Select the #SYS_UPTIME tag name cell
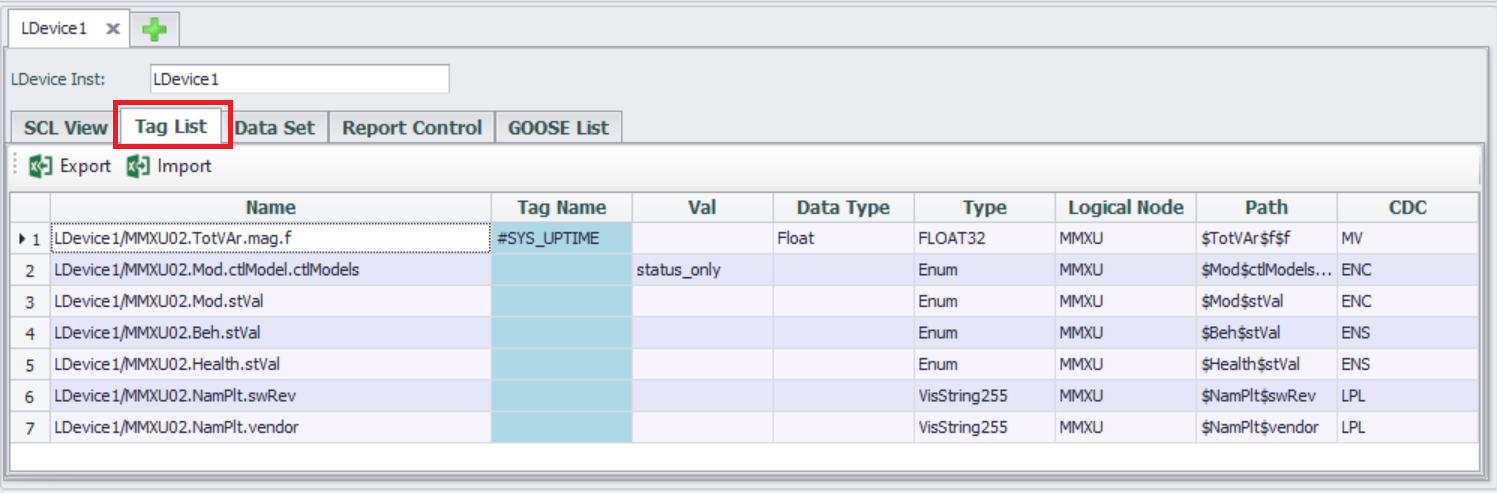Viewport: 1497px width, 493px height. (561, 239)
